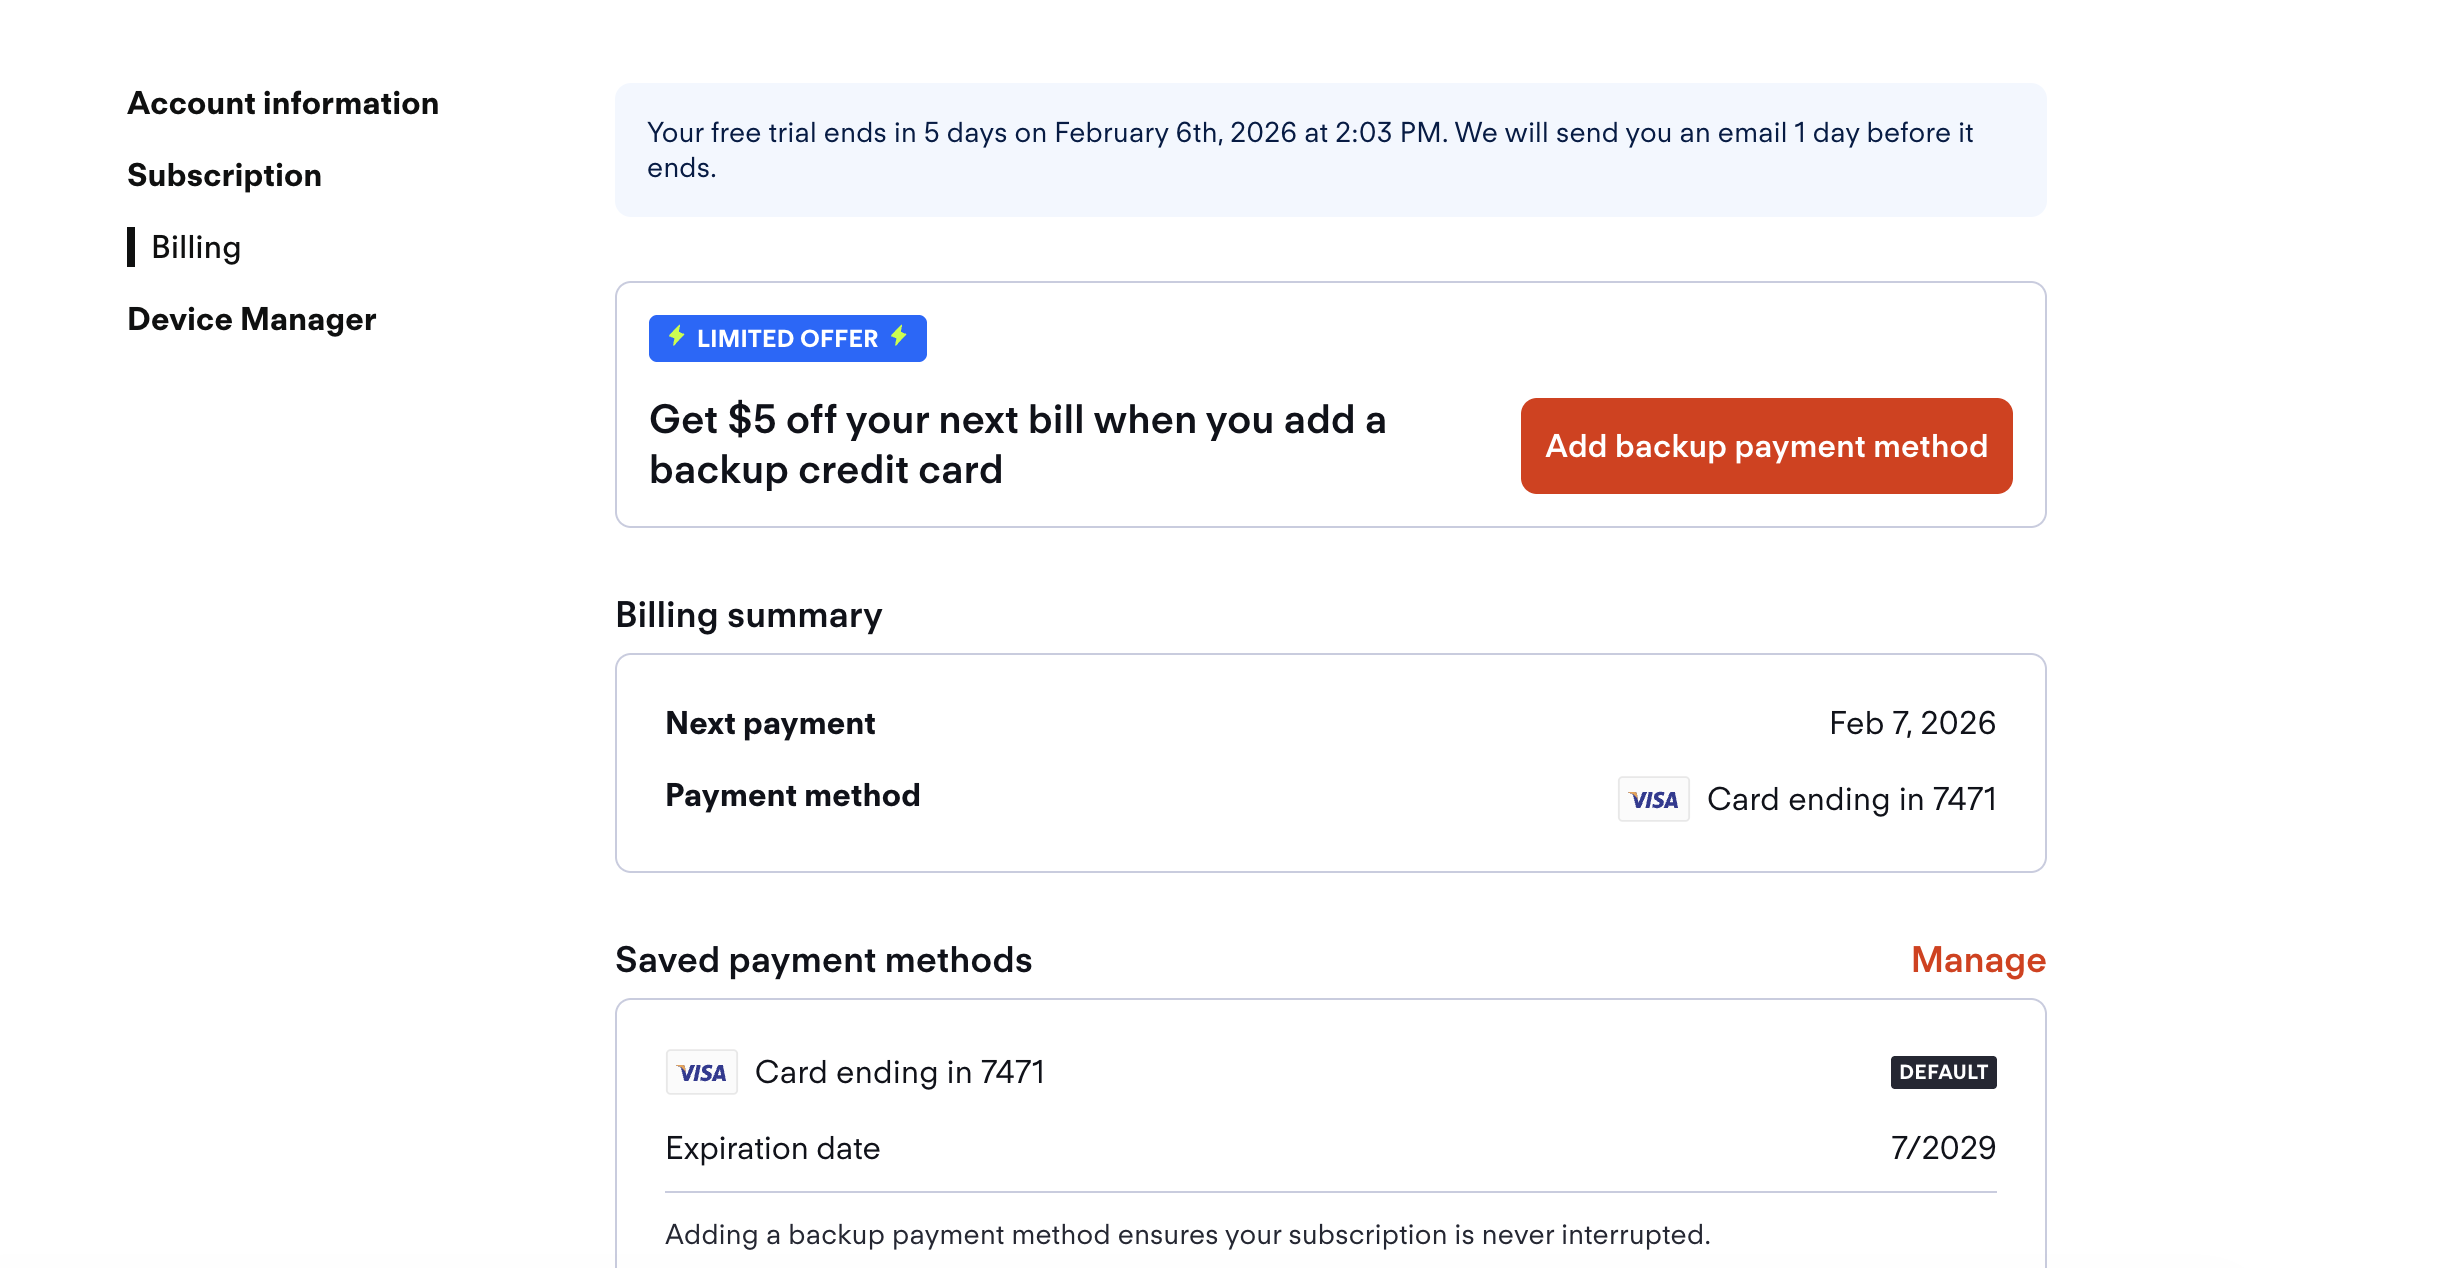This screenshot has height=1268, width=2440.
Task: Click Manage link for saved payment methods
Action: (1977, 960)
